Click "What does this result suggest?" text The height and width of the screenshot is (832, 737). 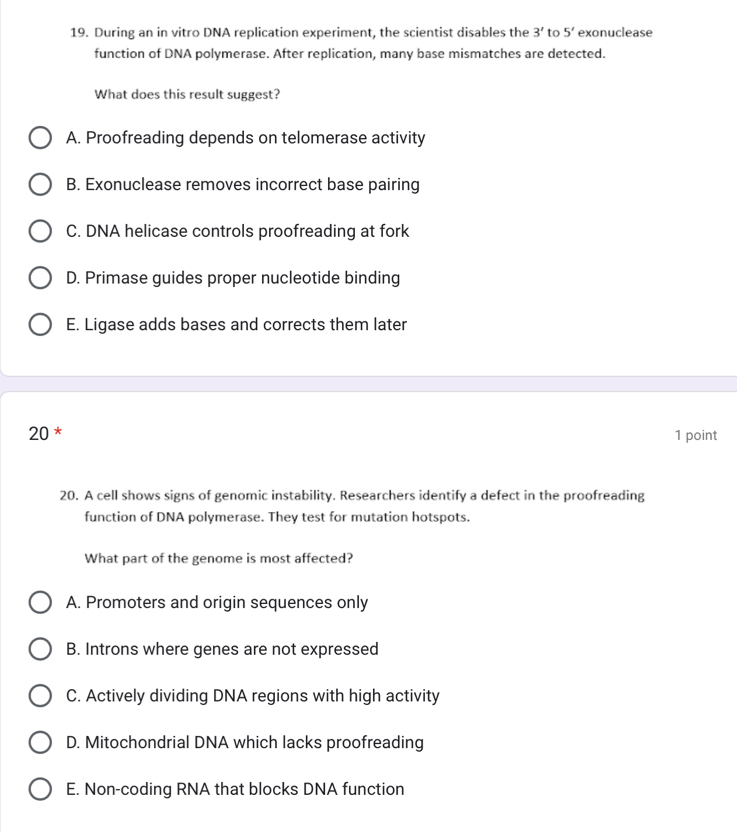186,95
